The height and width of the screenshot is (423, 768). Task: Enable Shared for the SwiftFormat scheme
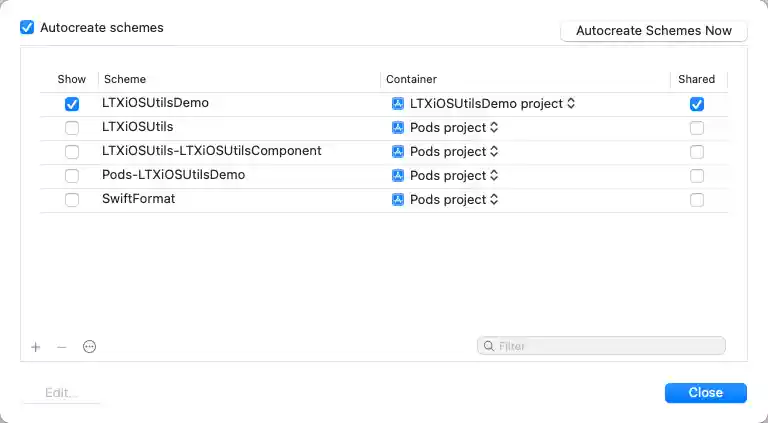(x=697, y=200)
